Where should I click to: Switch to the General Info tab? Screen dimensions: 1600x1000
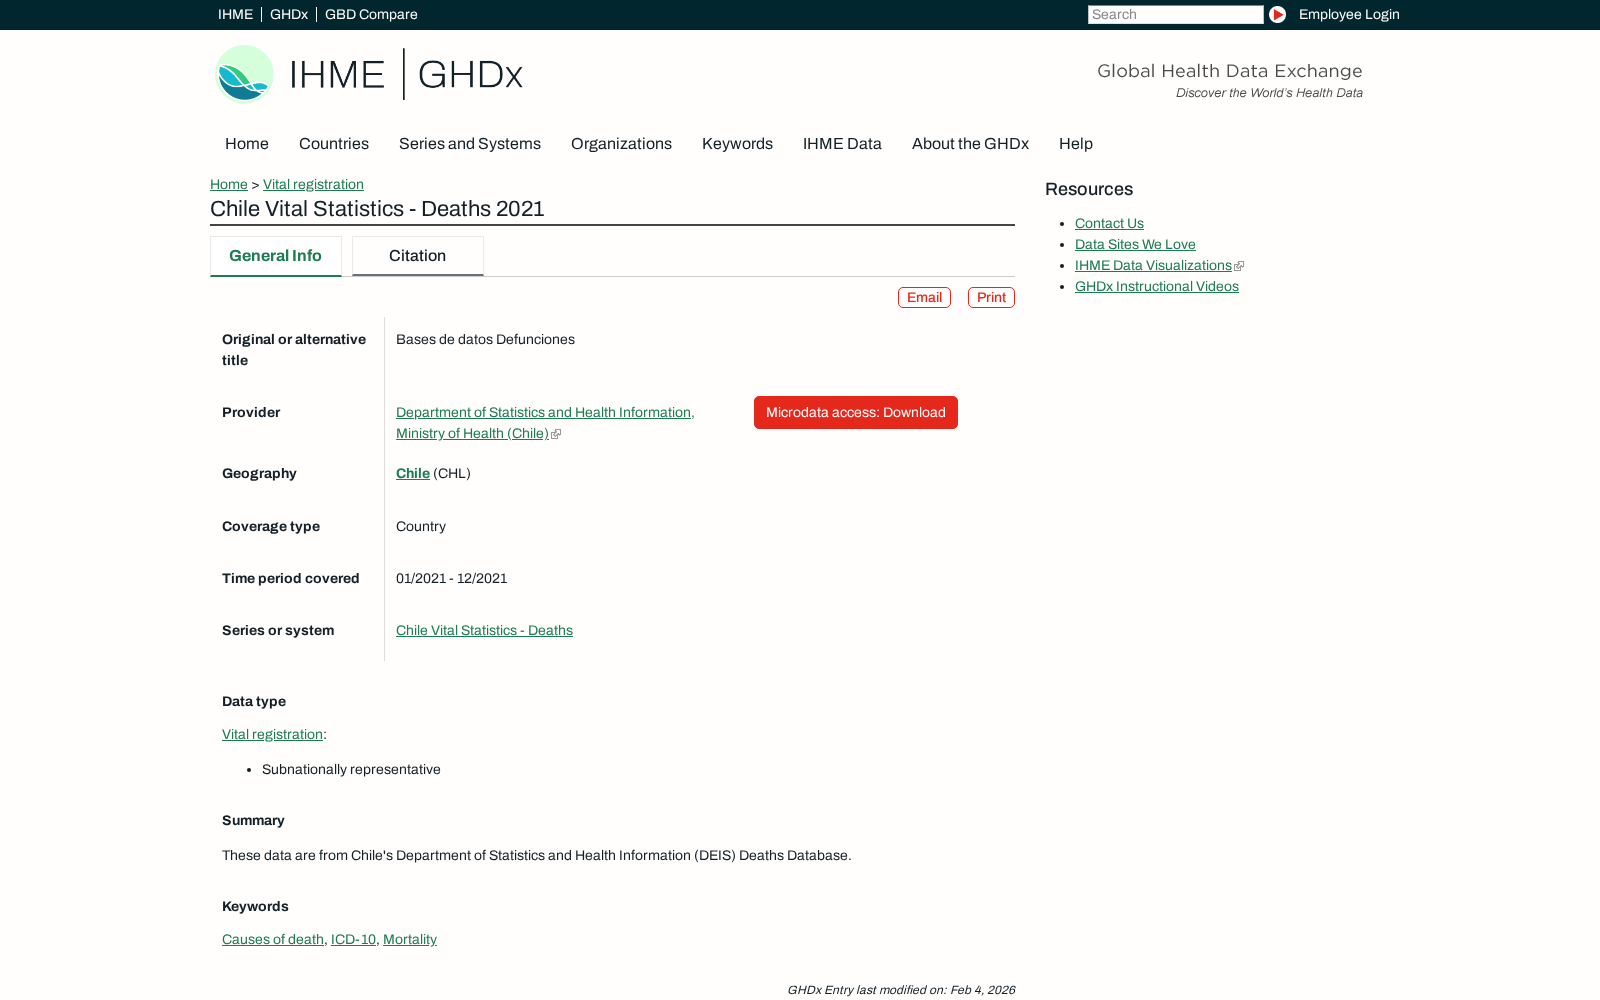pyautogui.click(x=276, y=256)
